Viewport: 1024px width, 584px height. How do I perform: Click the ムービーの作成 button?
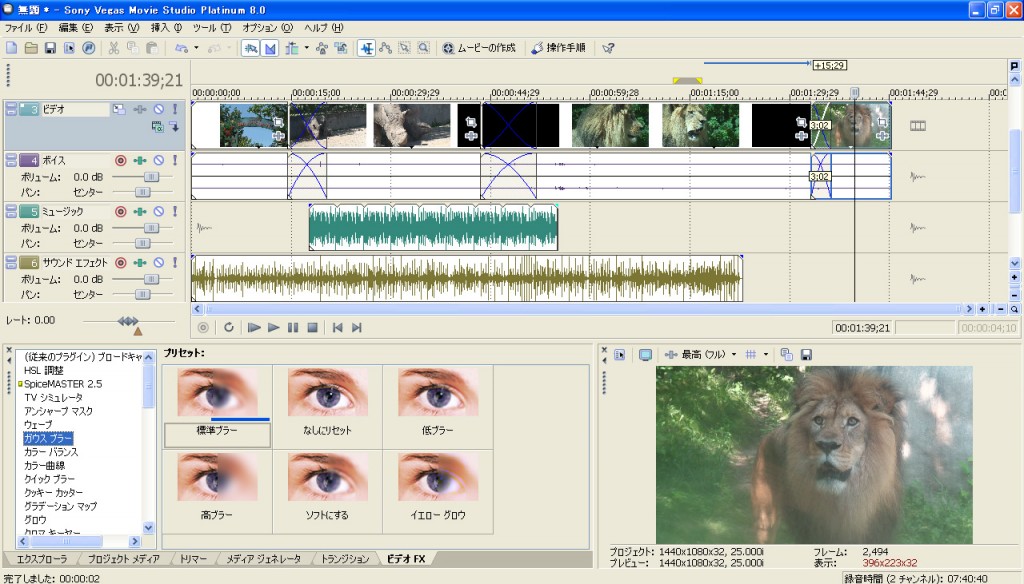point(479,48)
